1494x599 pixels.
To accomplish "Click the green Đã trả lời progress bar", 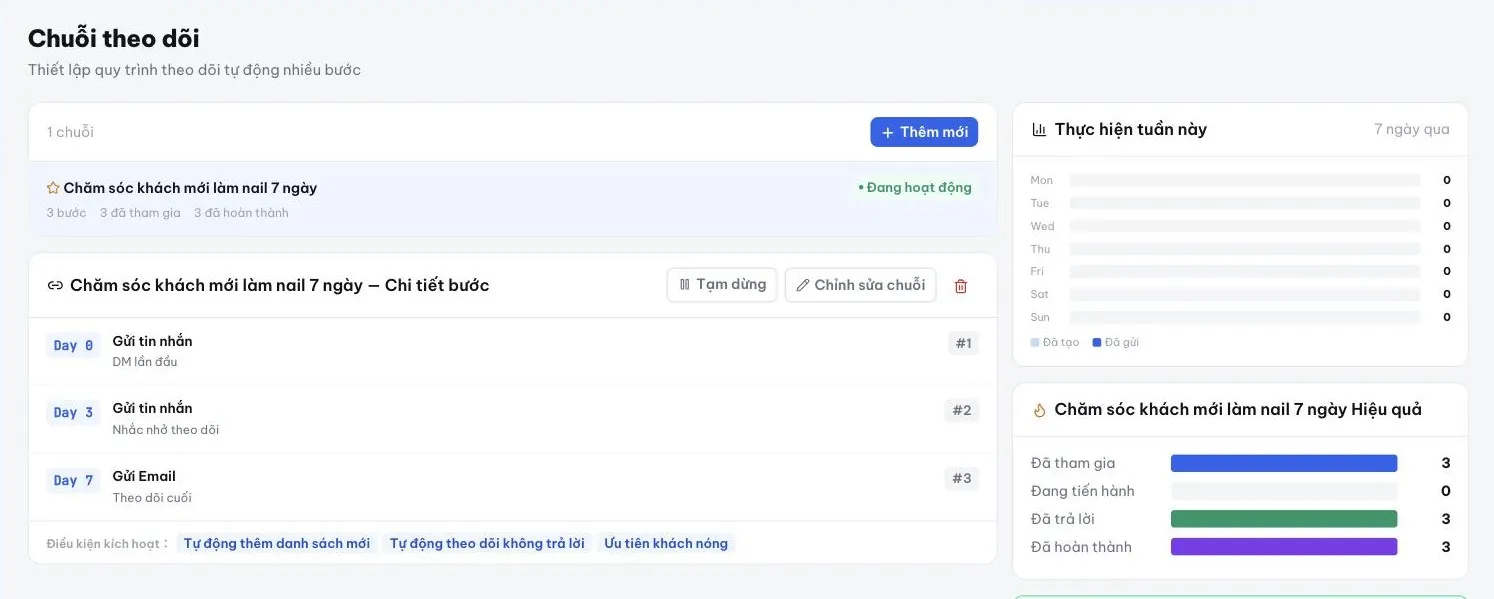I will point(1284,519).
